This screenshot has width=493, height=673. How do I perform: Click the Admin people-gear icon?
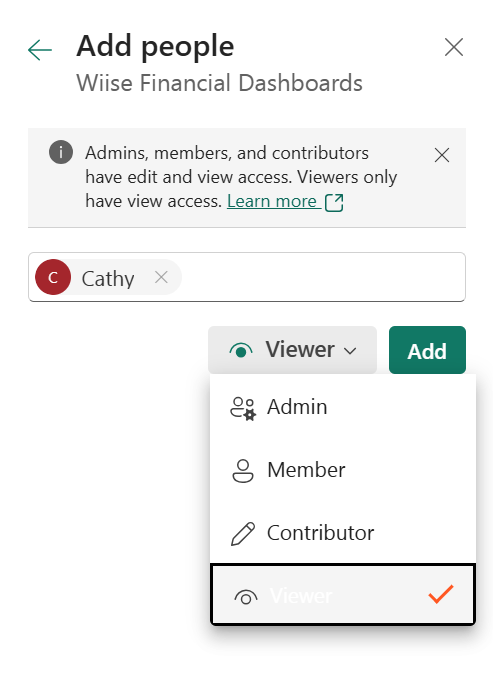[243, 408]
